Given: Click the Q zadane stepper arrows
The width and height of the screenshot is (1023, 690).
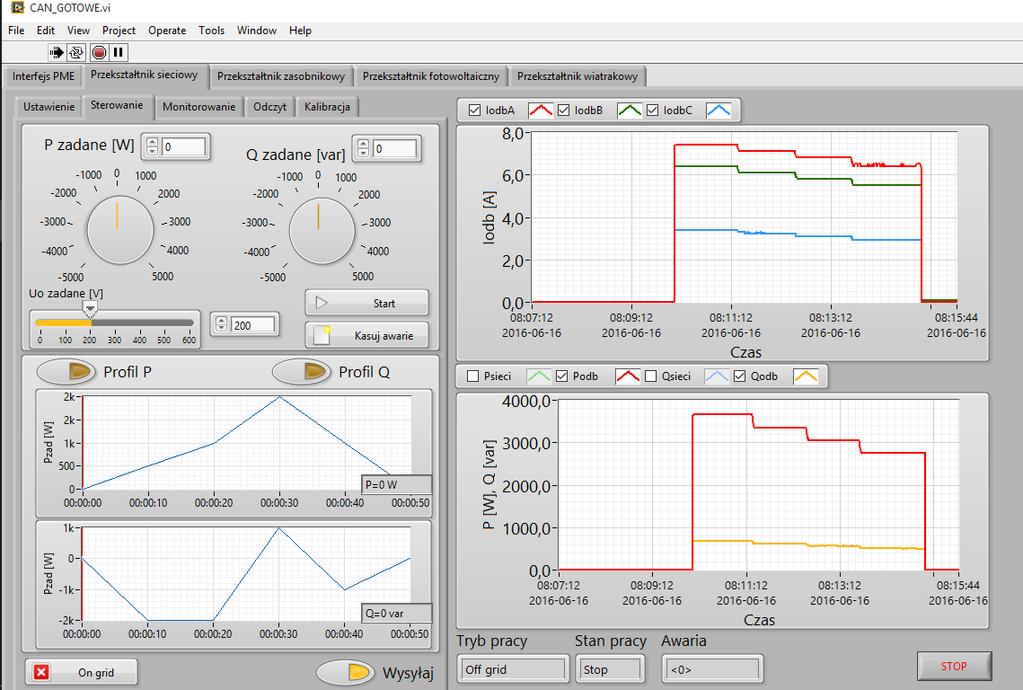Looking at the screenshot, I should click(x=363, y=148).
